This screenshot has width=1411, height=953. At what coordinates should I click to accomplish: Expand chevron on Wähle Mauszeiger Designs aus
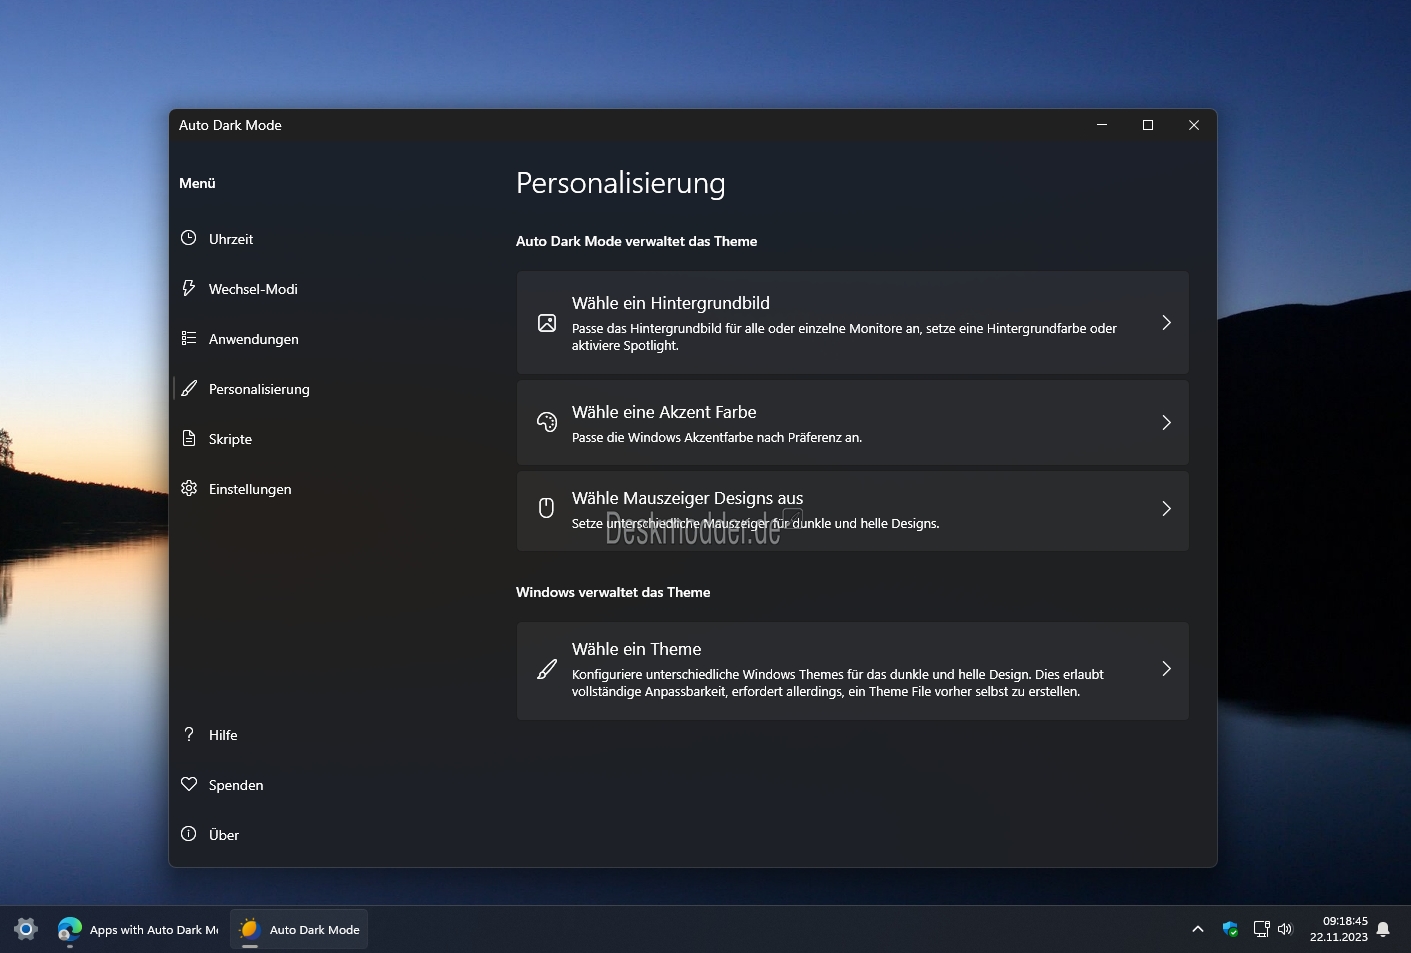click(x=1166, y=508)
